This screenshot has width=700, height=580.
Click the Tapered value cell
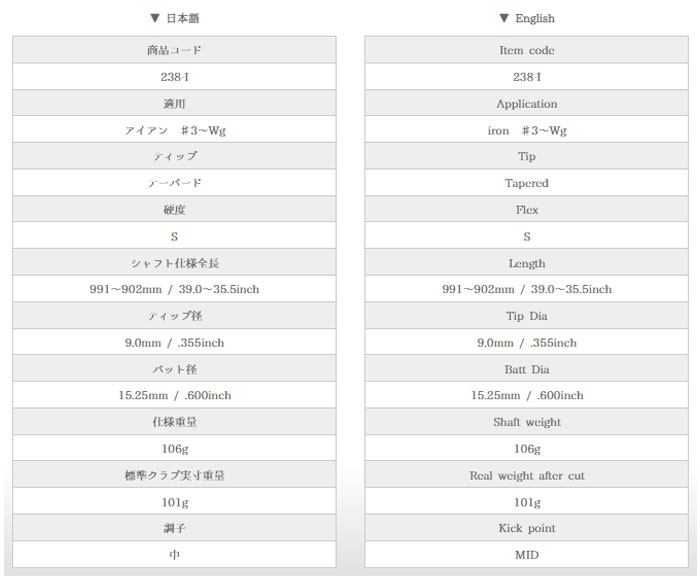click(526, 183)
